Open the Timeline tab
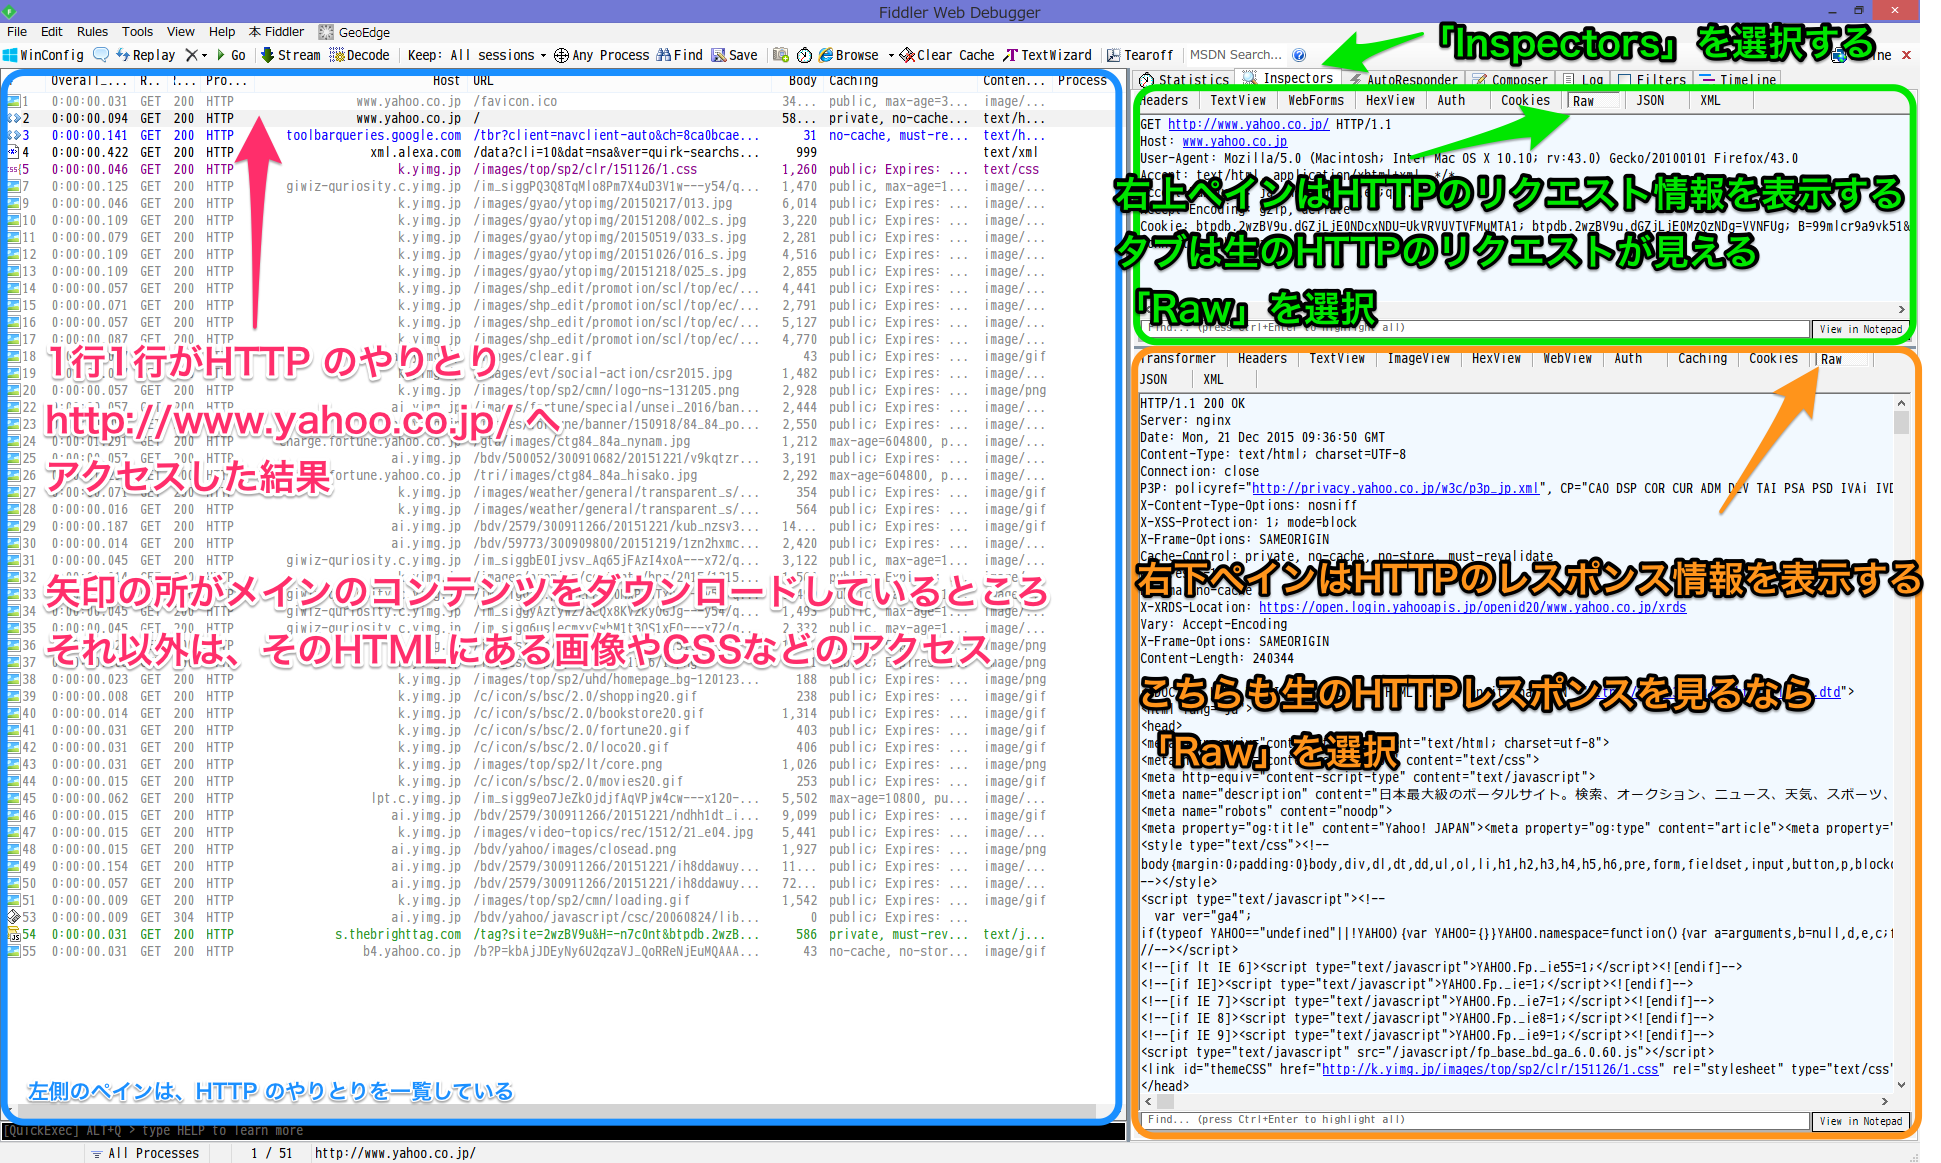This screenshot has height=1163, width=1941. (x=1738, y=79)
